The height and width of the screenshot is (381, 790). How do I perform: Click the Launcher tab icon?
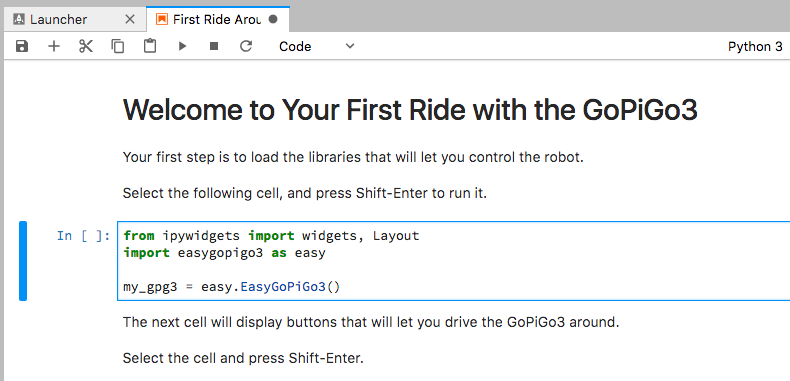click(19, 20)
